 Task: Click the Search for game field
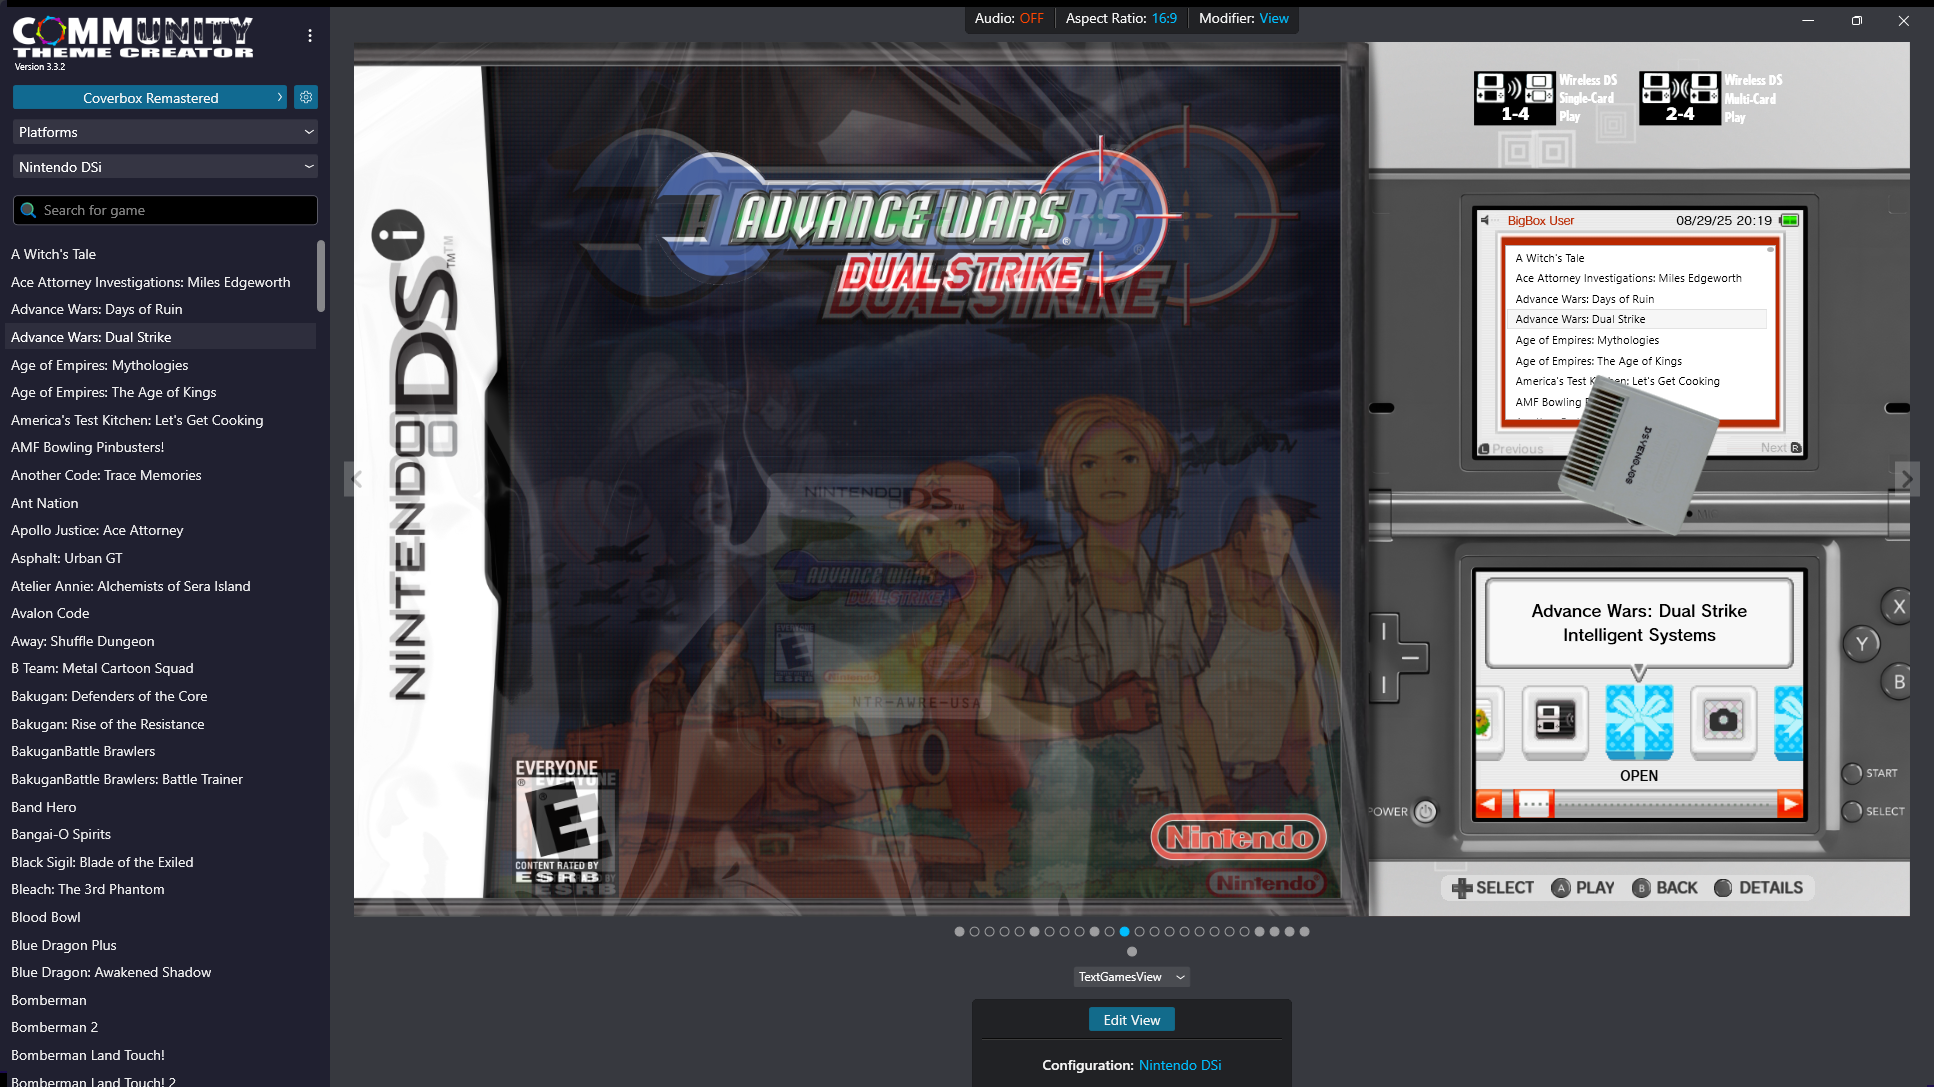click(165, 210)
